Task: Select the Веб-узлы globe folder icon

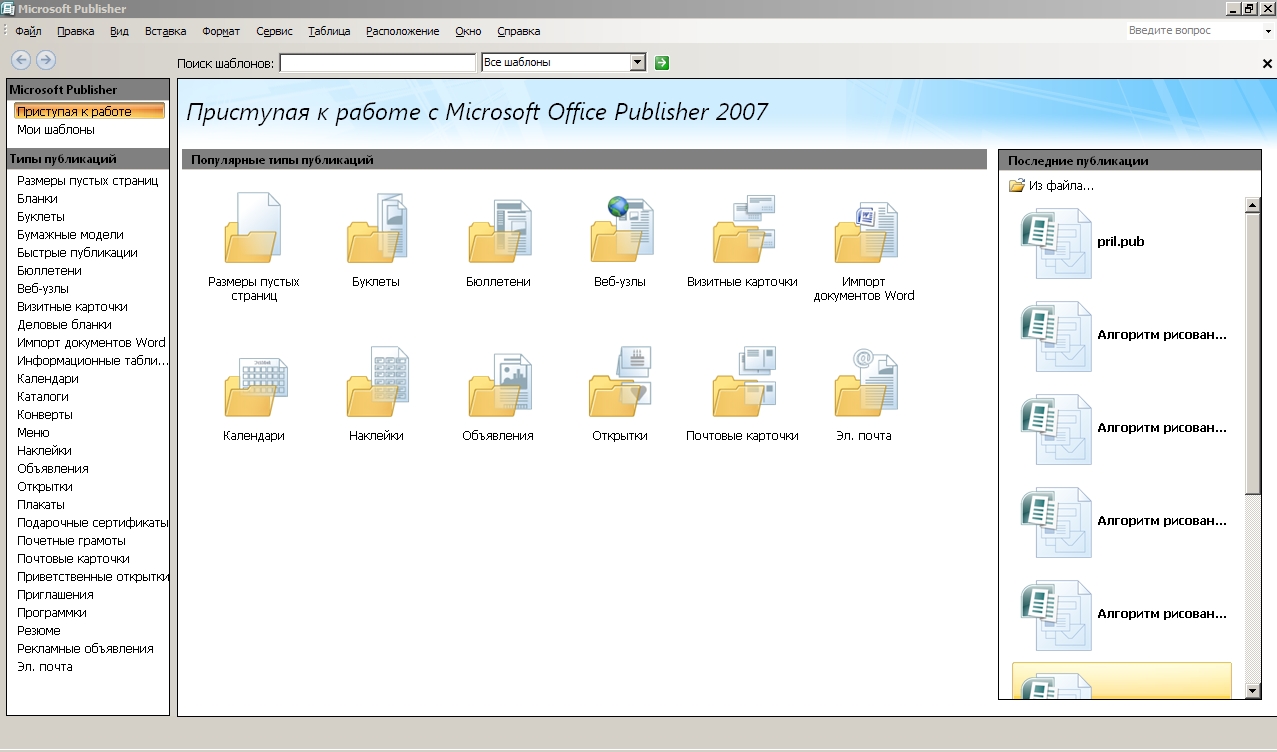Action: (621, 229)
